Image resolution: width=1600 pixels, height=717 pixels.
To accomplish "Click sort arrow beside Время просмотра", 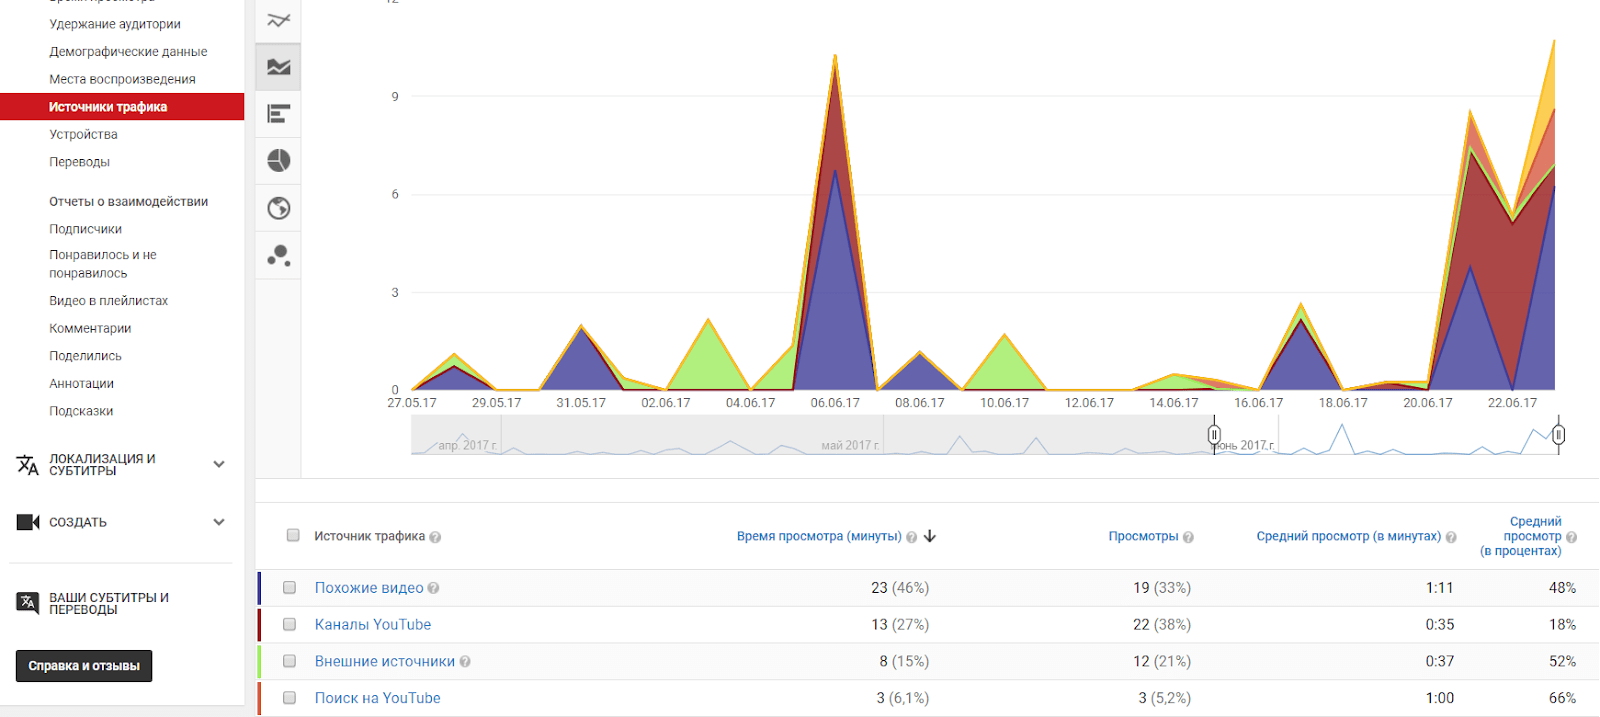I will pyautogui.click(x=930, y=536).
